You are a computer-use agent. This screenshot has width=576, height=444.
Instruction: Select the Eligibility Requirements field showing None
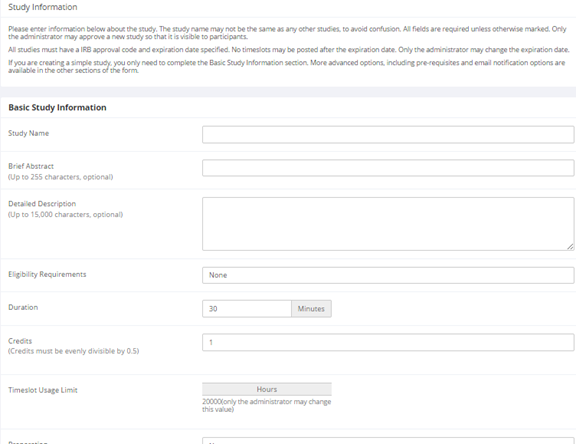(388, 275)
